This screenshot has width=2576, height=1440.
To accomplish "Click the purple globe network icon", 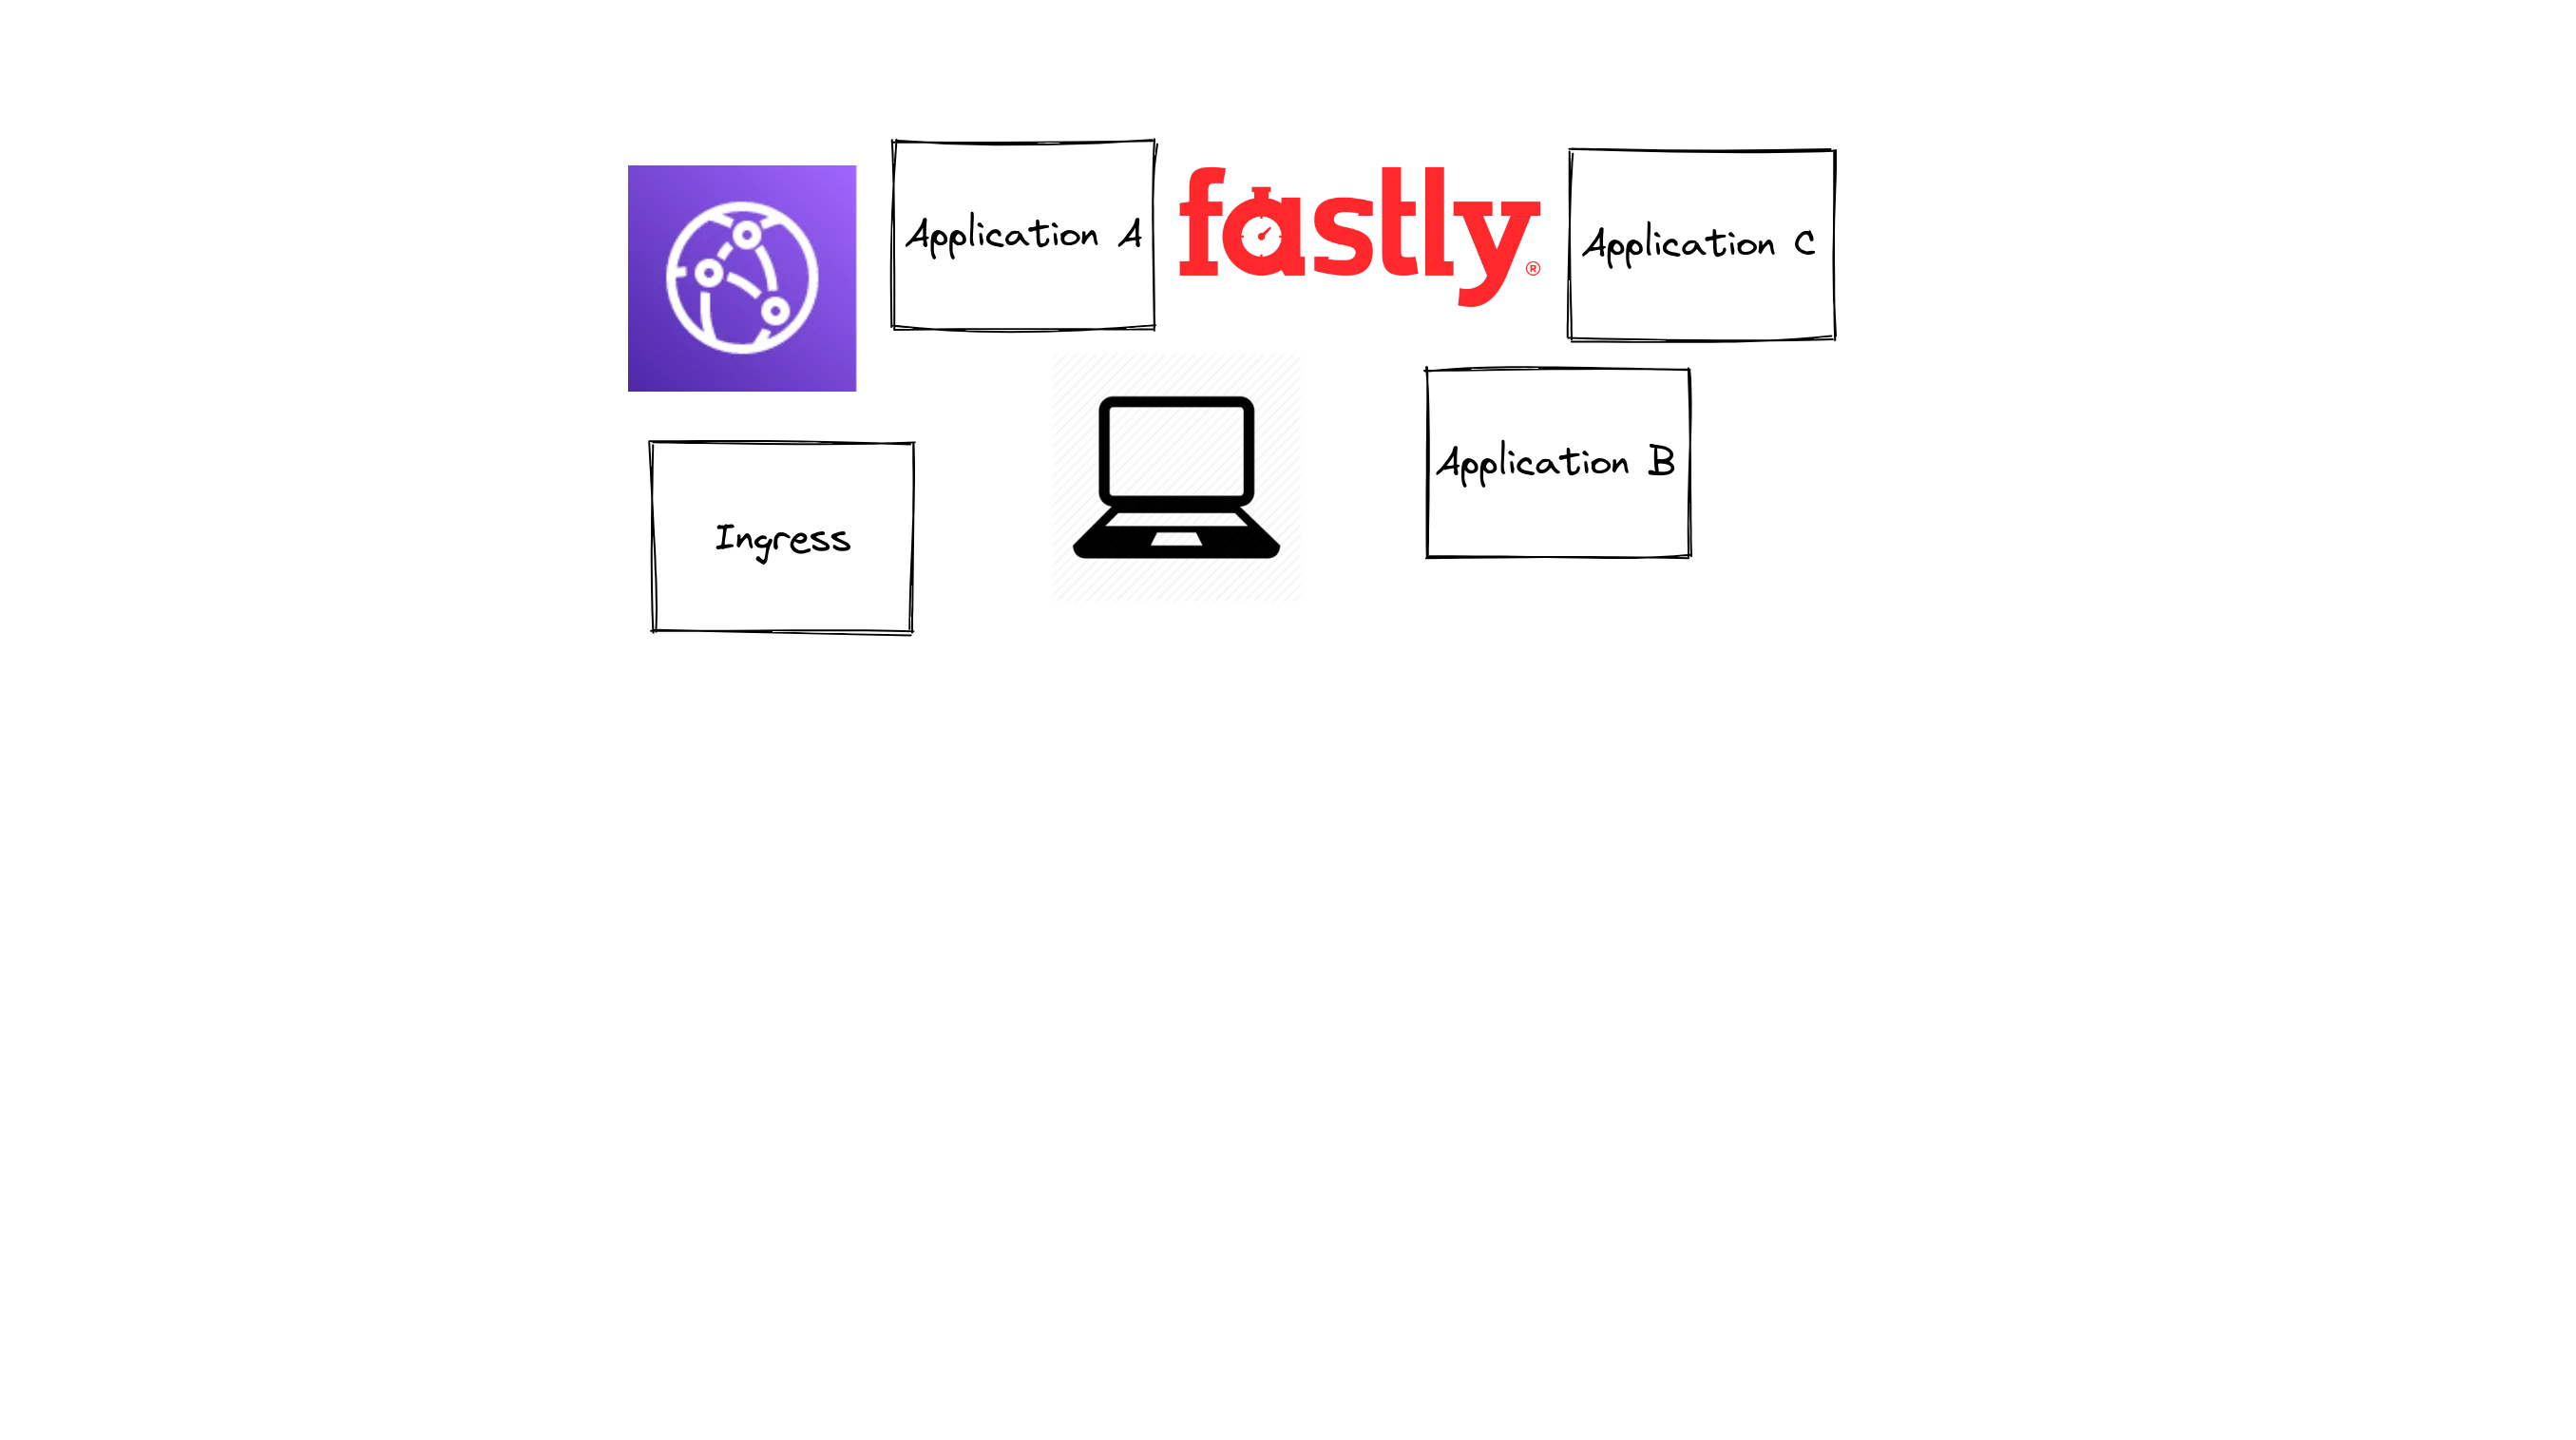I will coord(743,276).
